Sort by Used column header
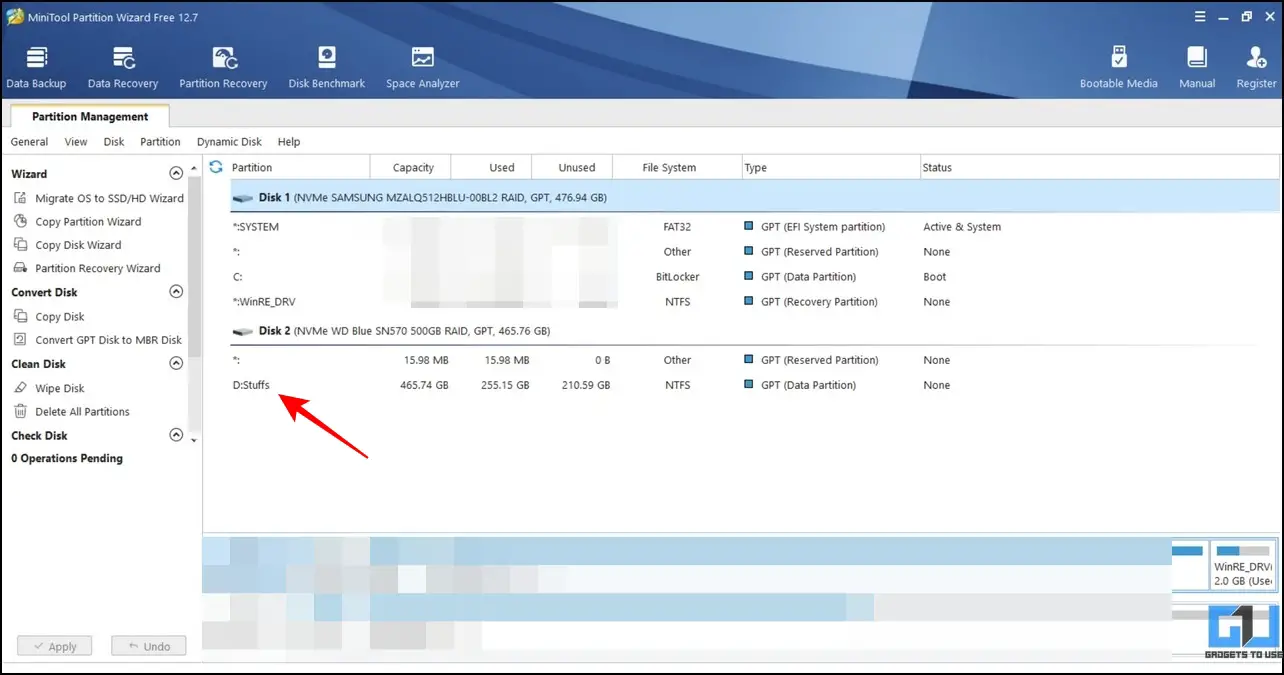Viewport: 1284px width, 675px height. pos(492,167)
